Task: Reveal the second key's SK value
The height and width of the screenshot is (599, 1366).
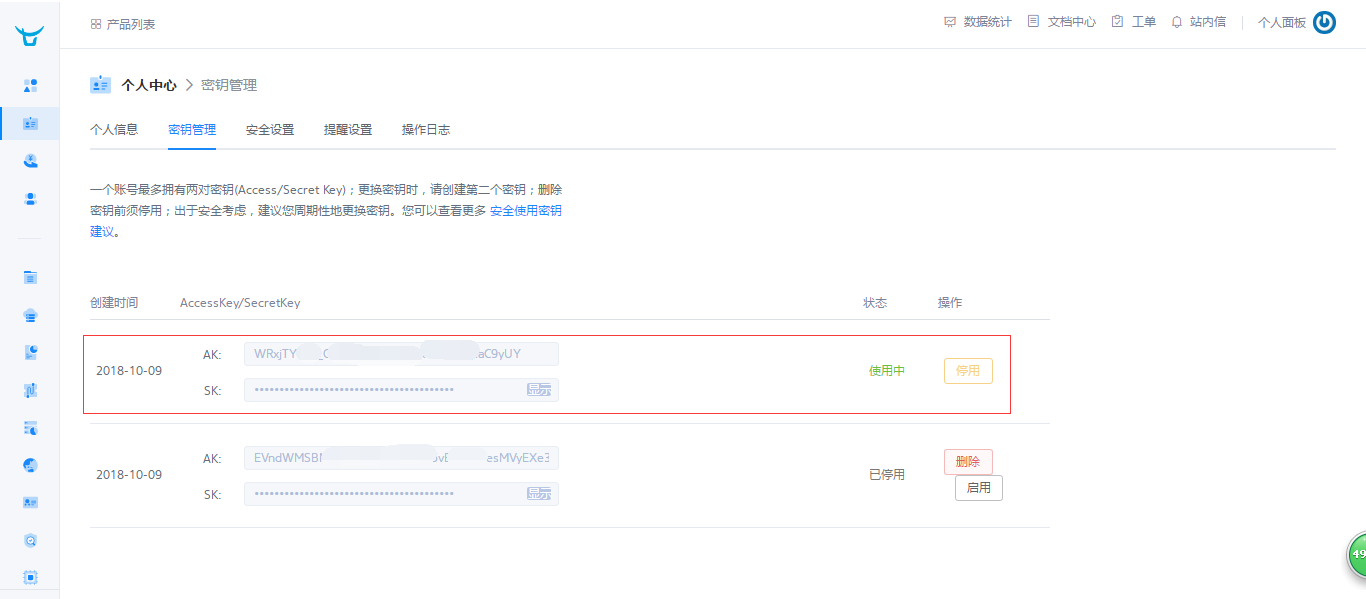Action: 539,494
